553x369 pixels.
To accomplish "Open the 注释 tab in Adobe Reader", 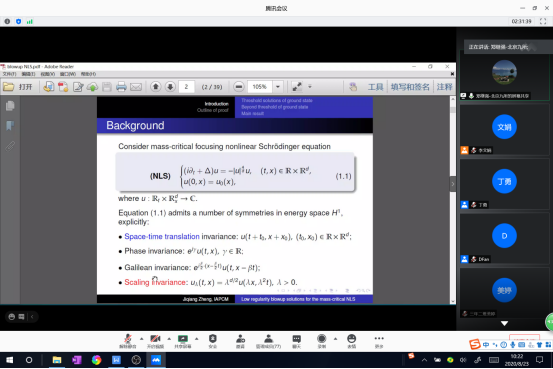I will click(x=444, y=87).
